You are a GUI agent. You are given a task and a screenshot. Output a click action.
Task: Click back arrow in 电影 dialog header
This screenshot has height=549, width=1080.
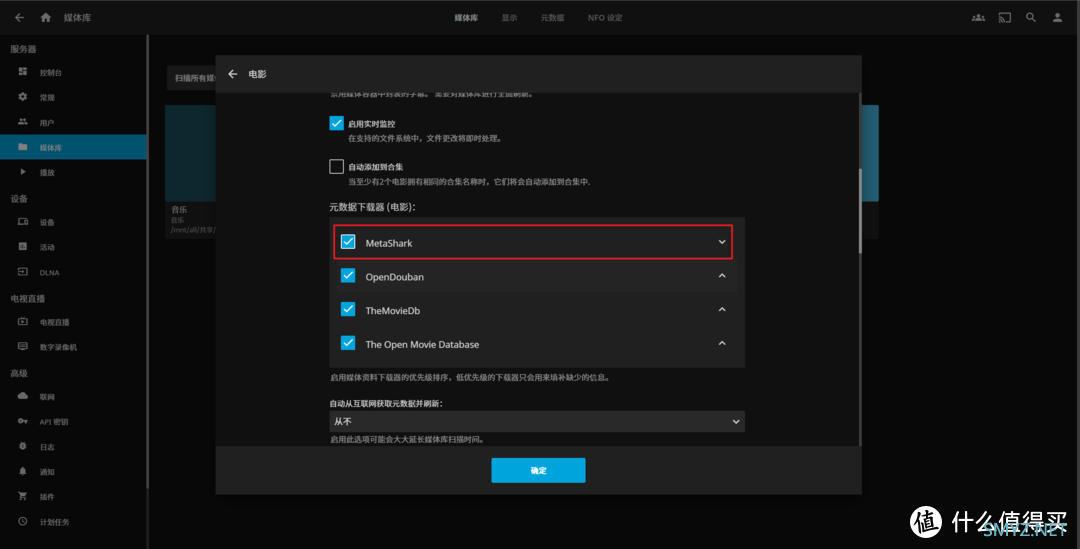(x=233, y=74)
